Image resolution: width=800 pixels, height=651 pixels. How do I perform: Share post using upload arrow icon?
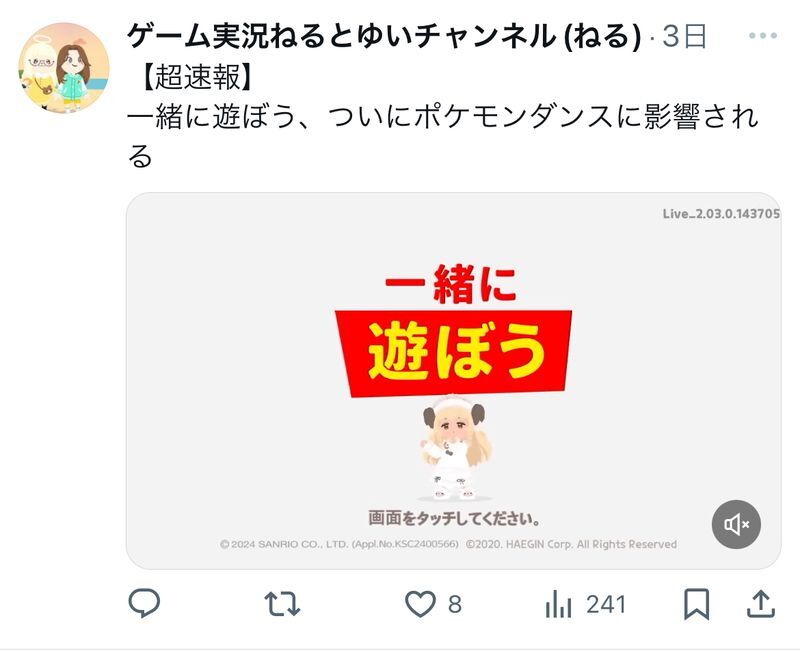(x=761, y=604)
